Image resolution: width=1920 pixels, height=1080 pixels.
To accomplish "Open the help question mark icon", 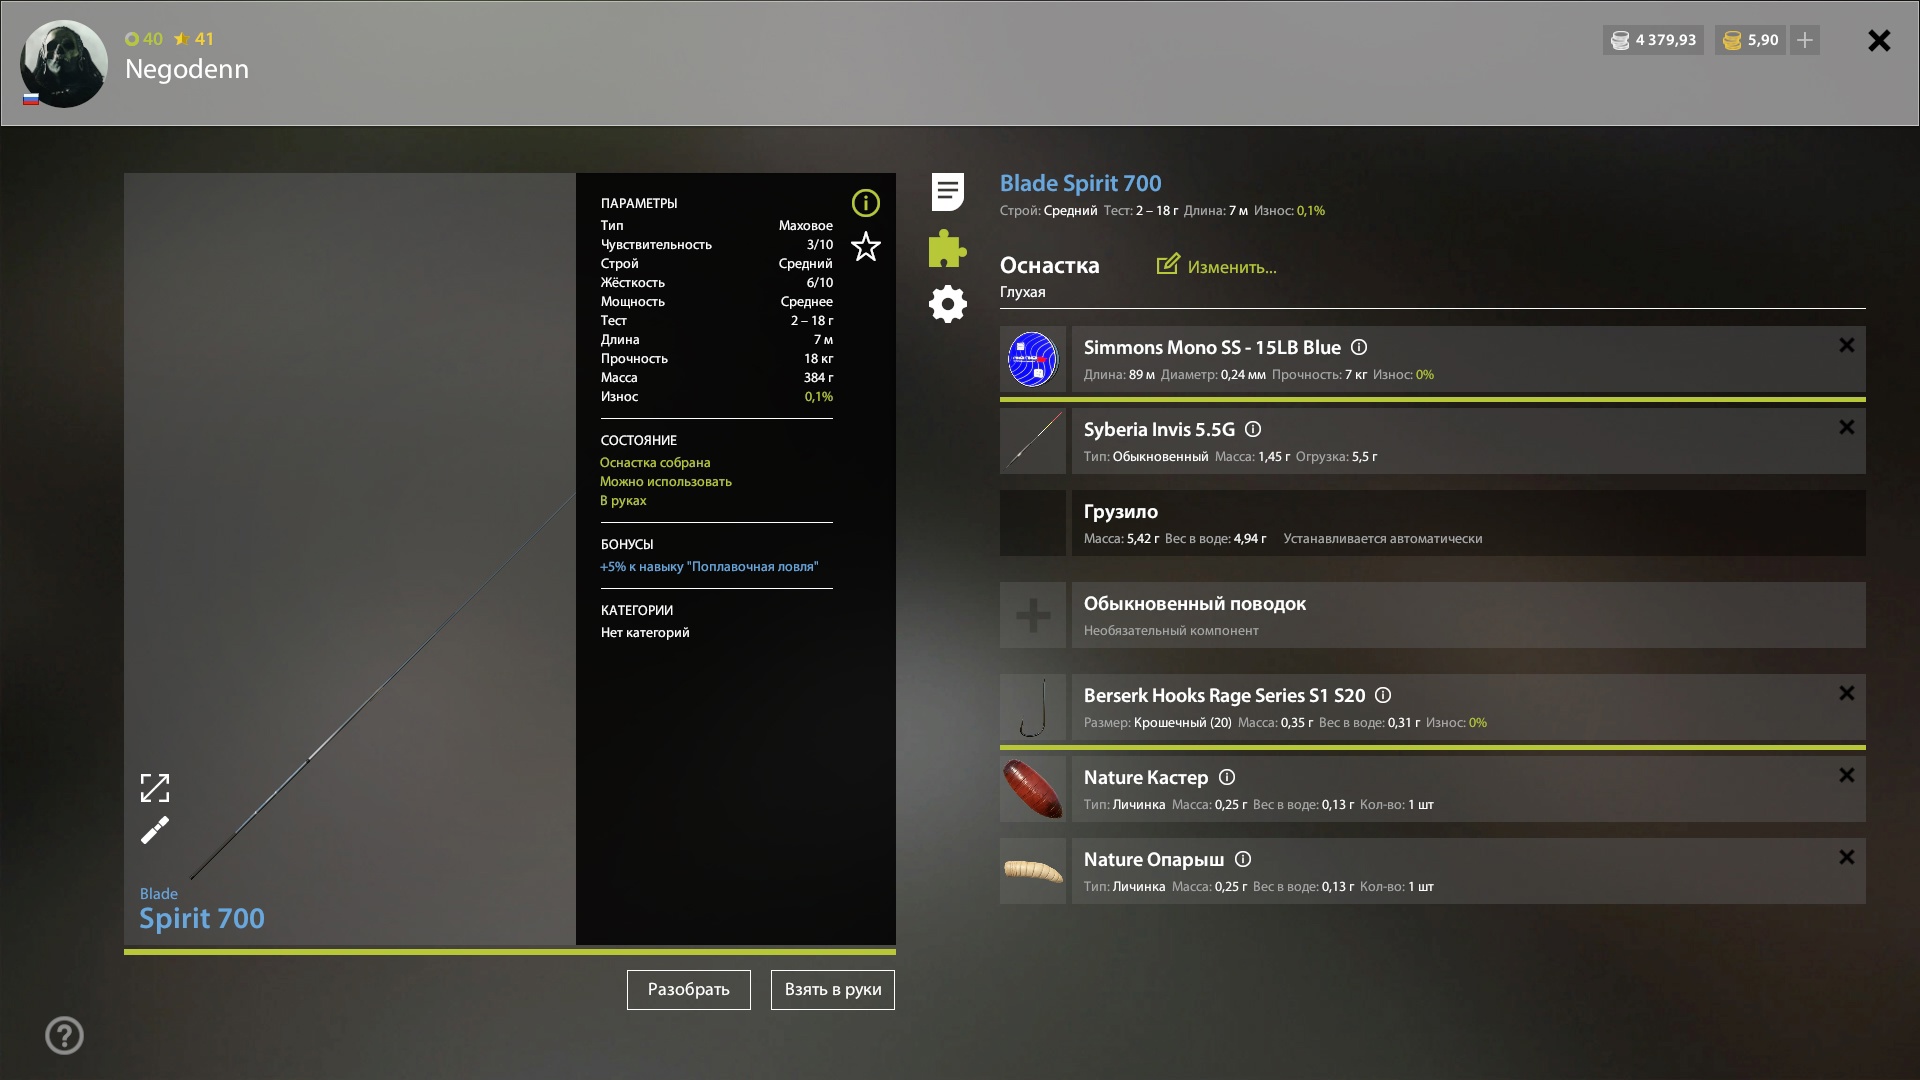I will pos(64,1035).
